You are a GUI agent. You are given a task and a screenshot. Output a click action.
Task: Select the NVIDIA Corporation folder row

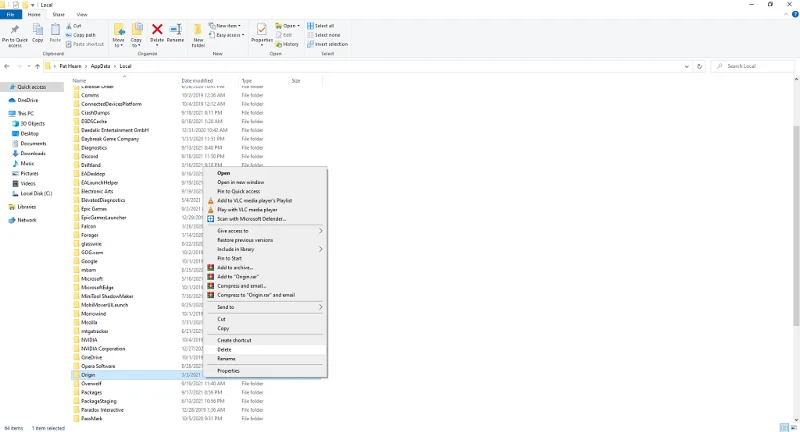pyautogui.click(x=138, y=349)
